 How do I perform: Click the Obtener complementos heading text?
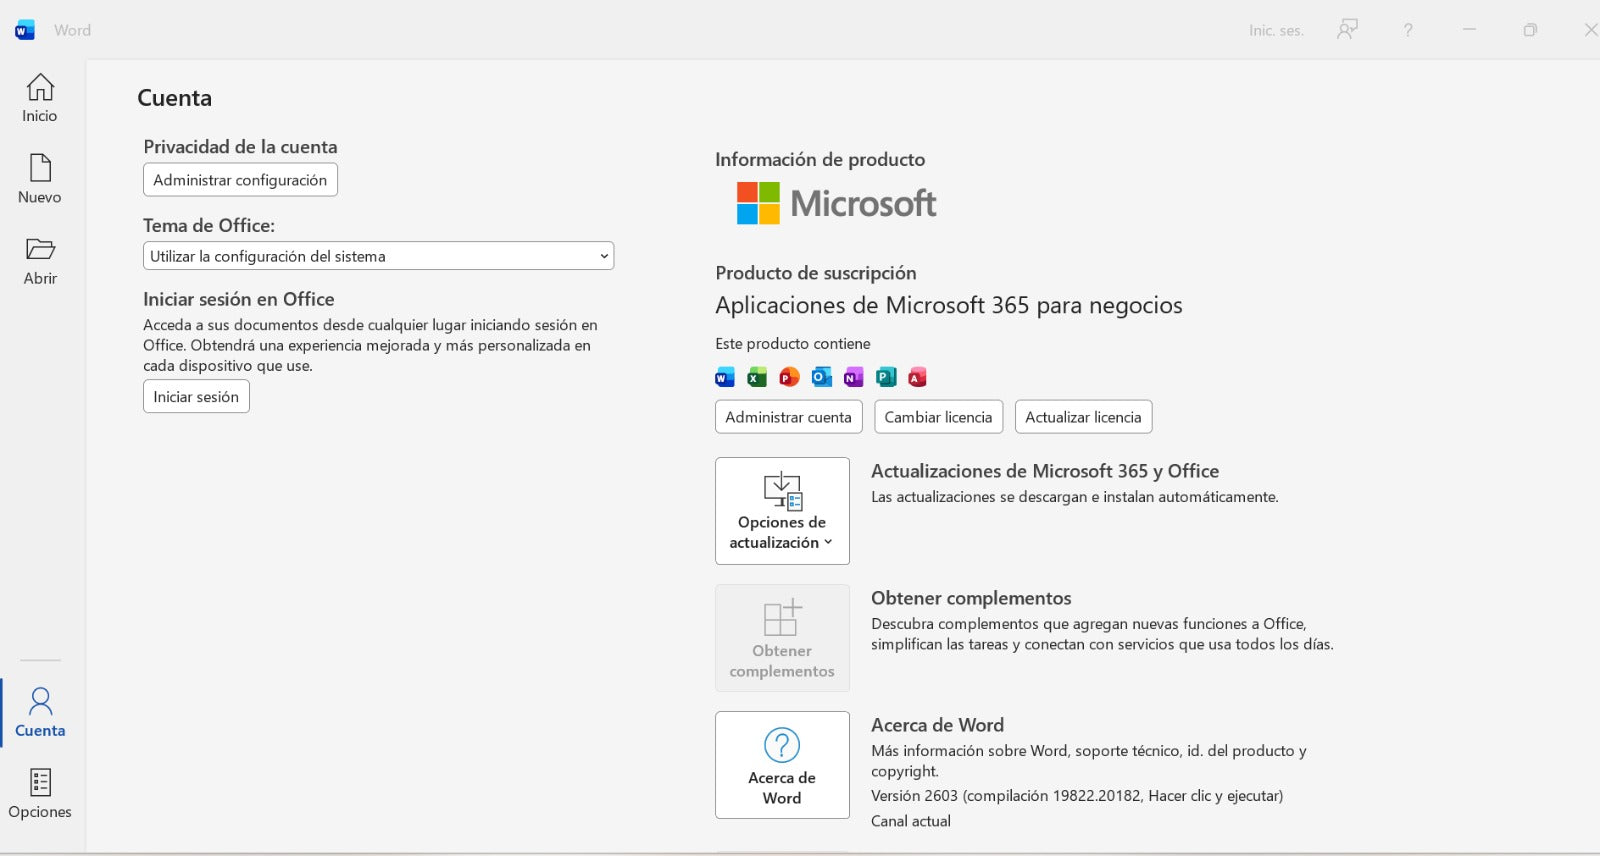(x=971, y=598)
